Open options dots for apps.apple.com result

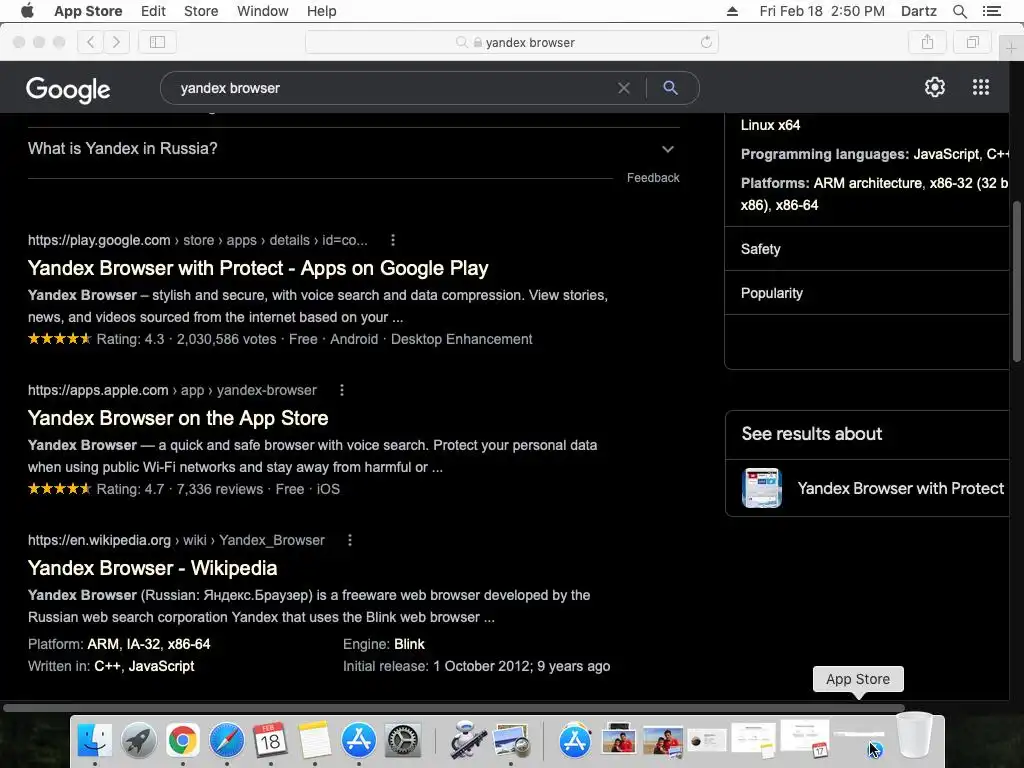342,391
